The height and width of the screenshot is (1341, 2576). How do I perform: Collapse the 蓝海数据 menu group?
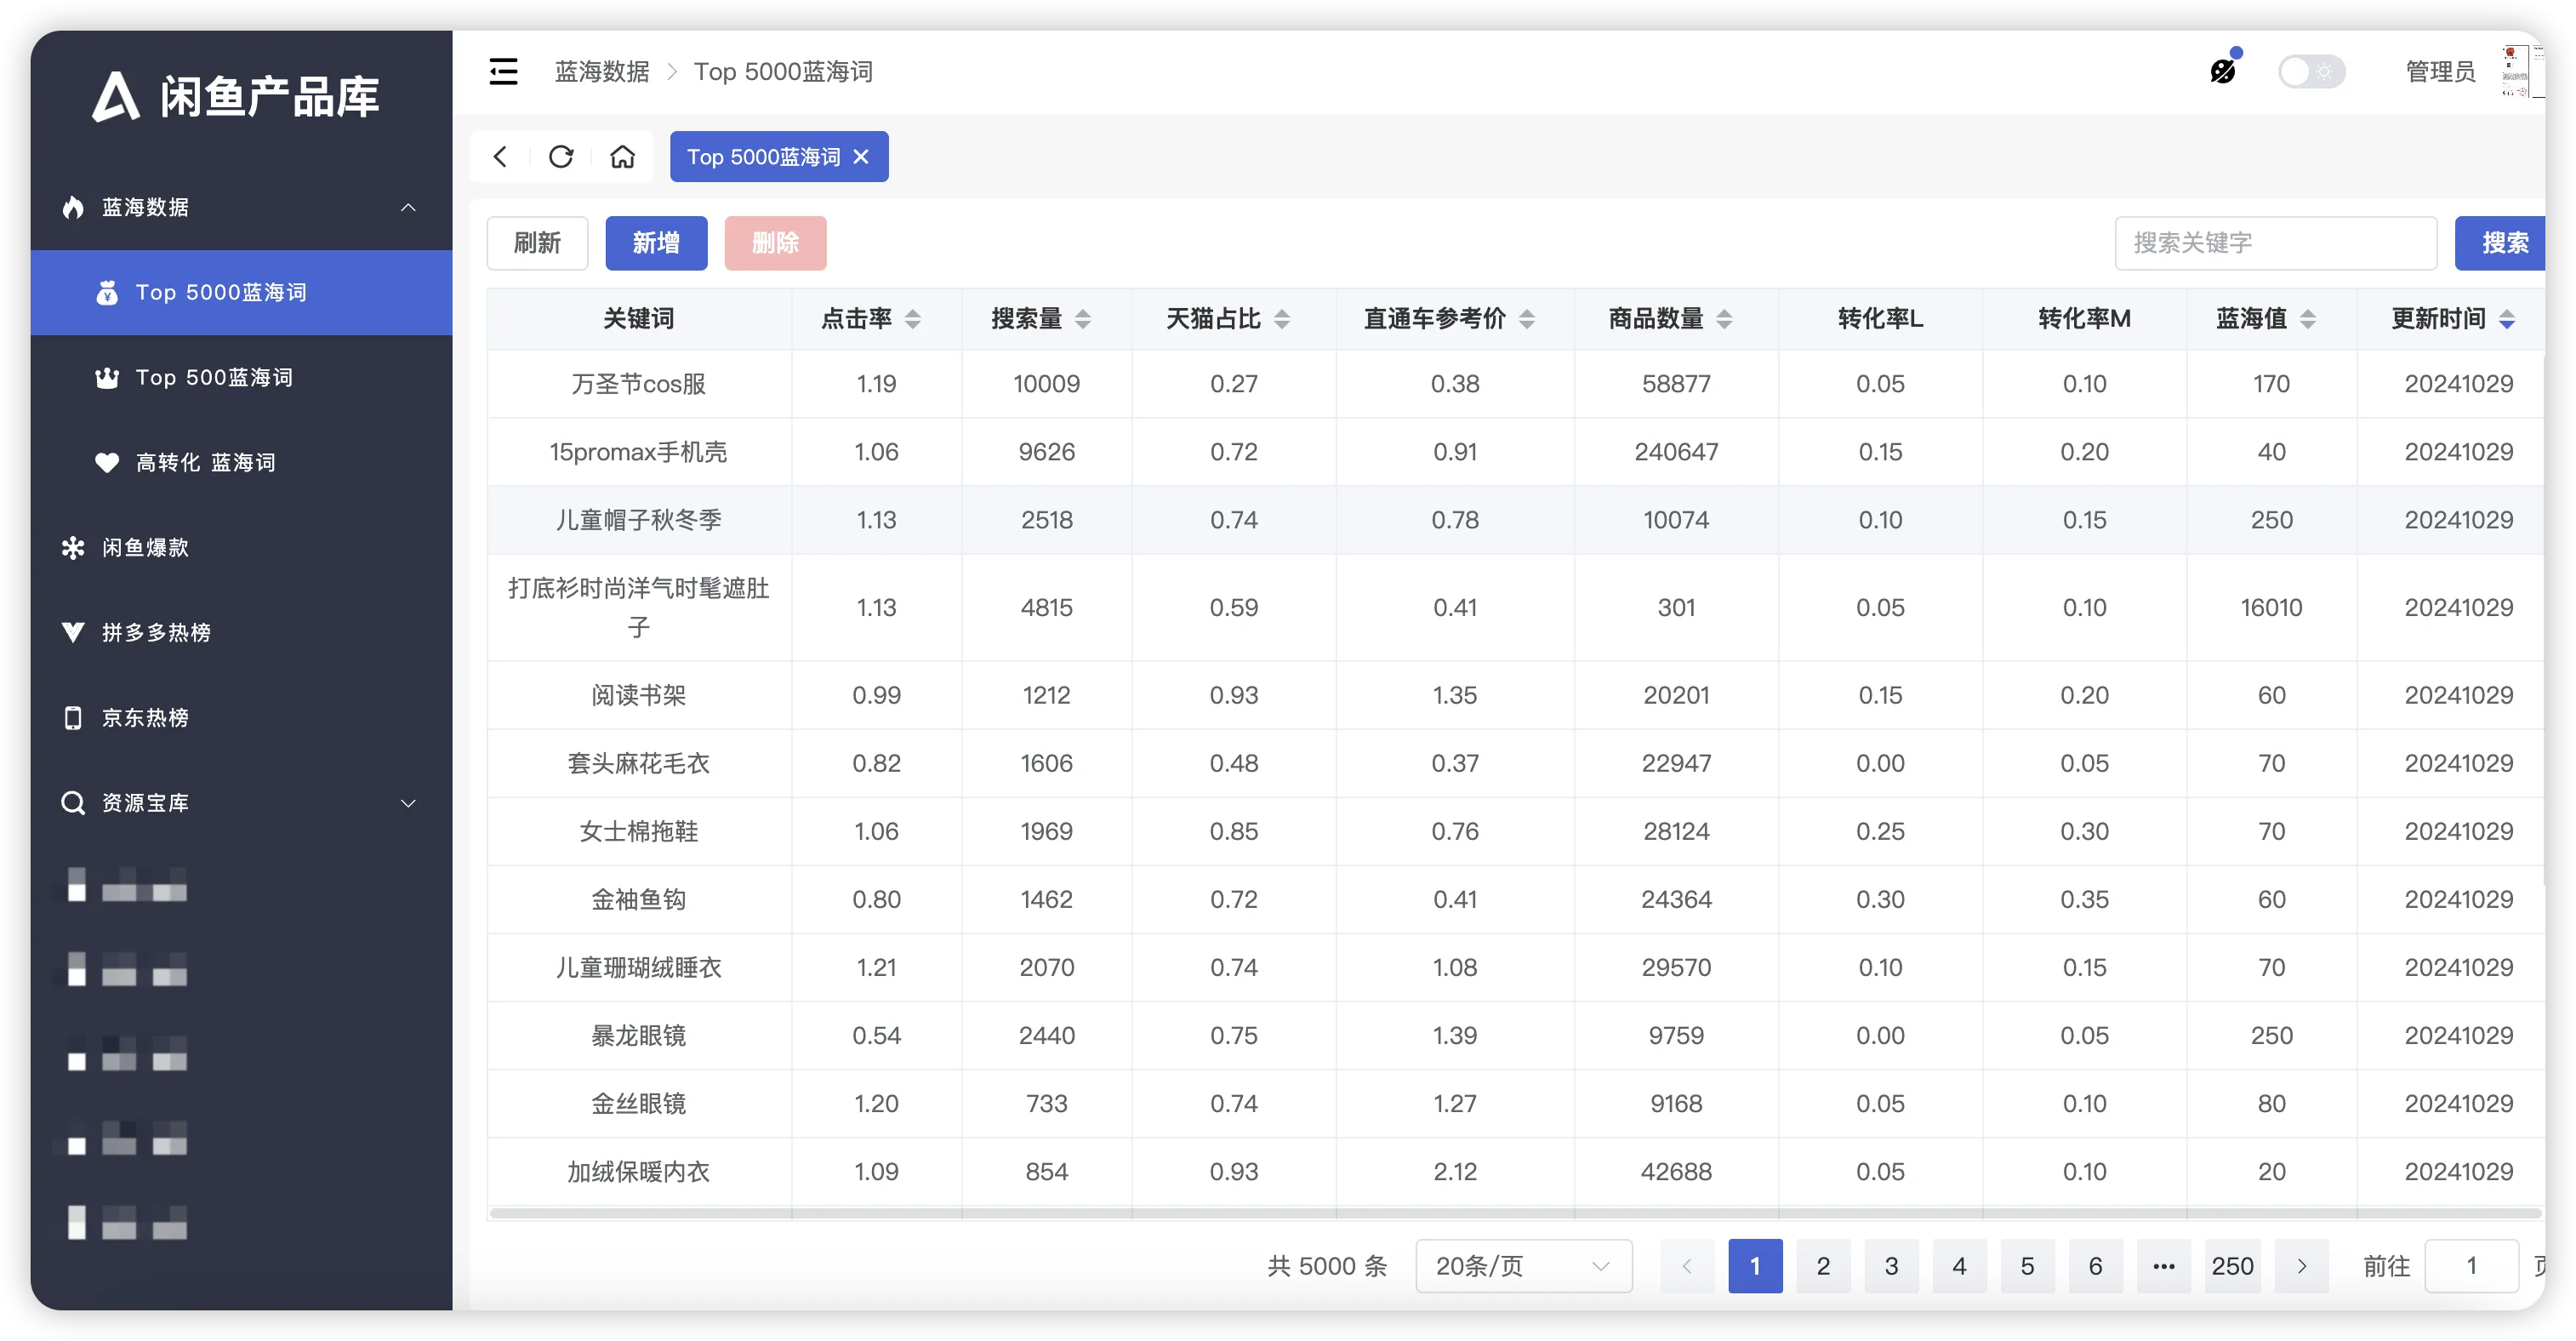240,207
